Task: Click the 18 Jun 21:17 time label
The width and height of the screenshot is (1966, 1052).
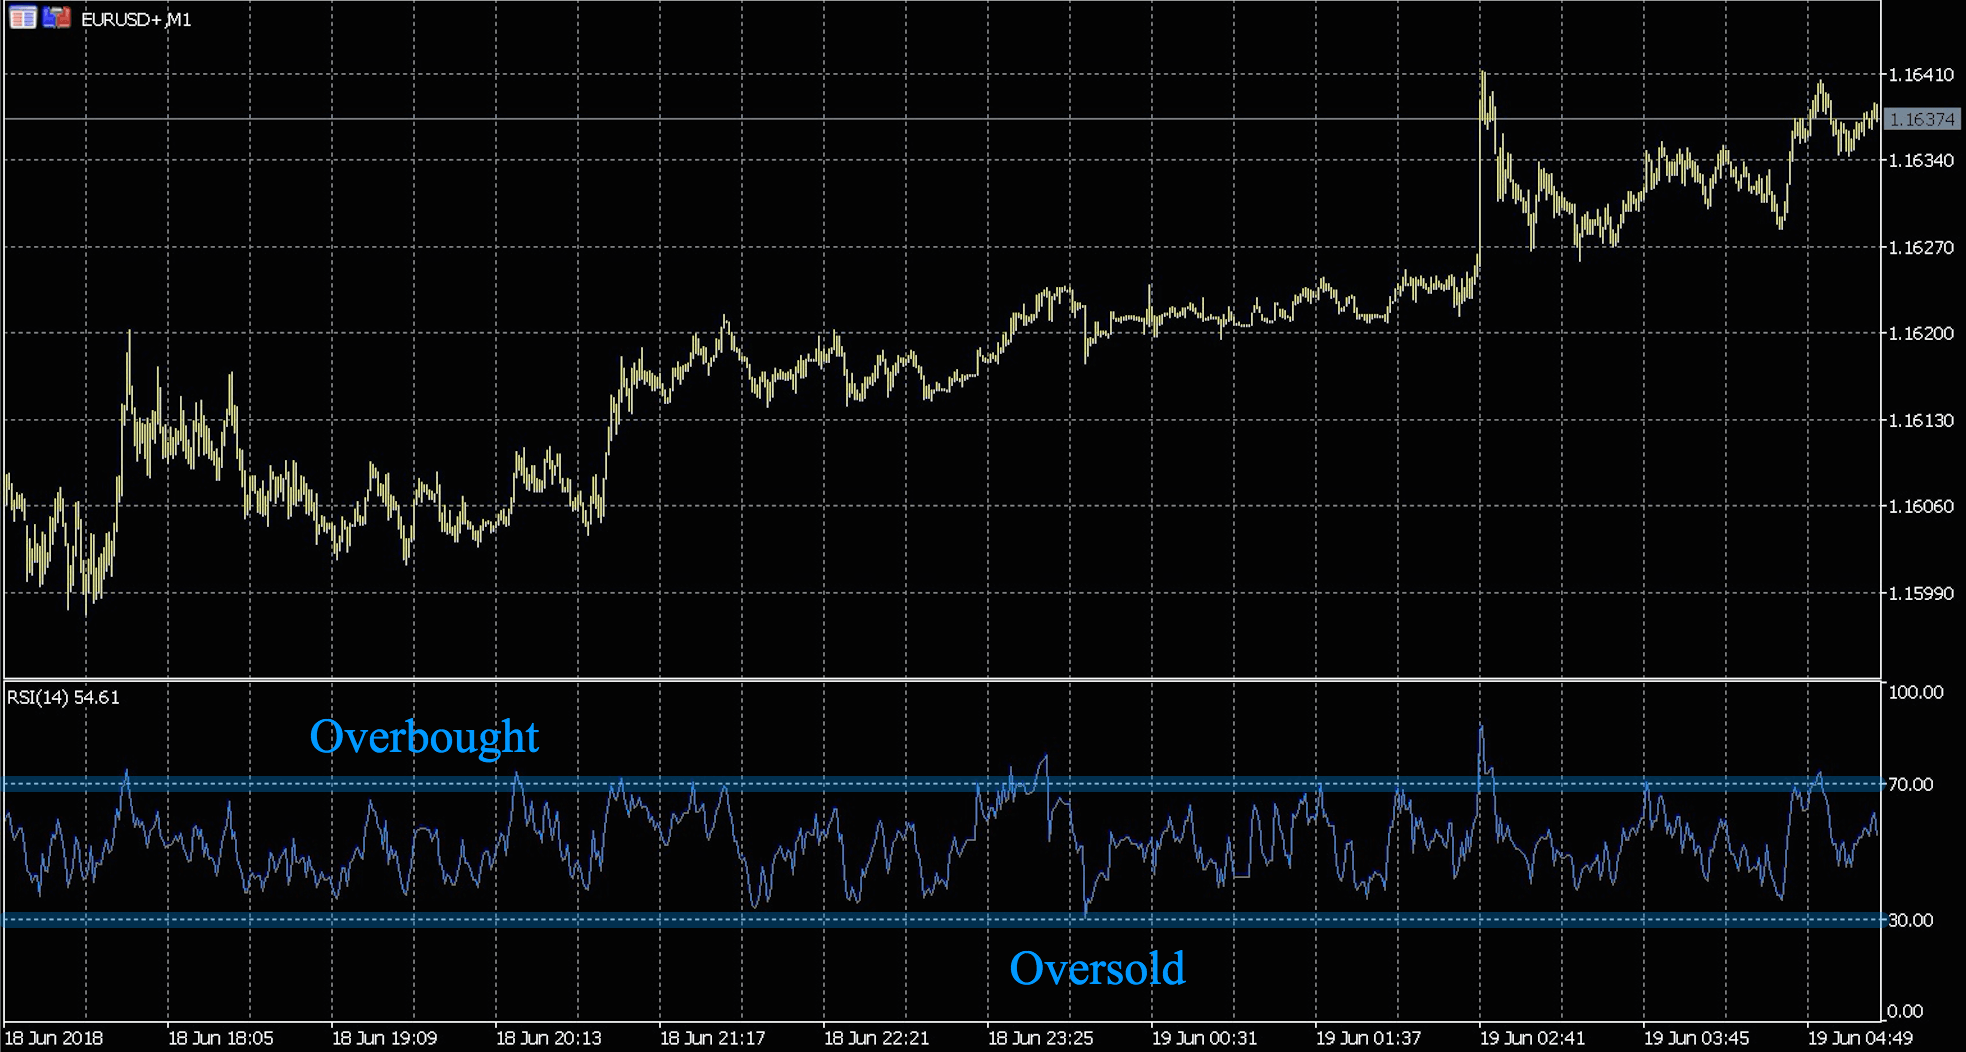Action: (x=712, y=1038)
